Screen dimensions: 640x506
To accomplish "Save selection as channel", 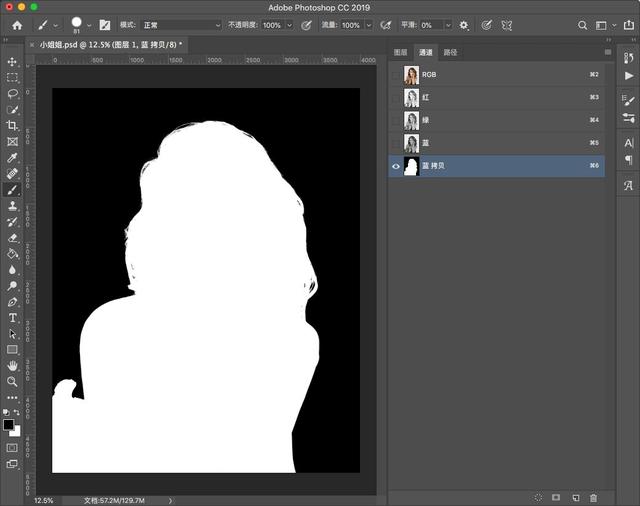I will (556, 497).
